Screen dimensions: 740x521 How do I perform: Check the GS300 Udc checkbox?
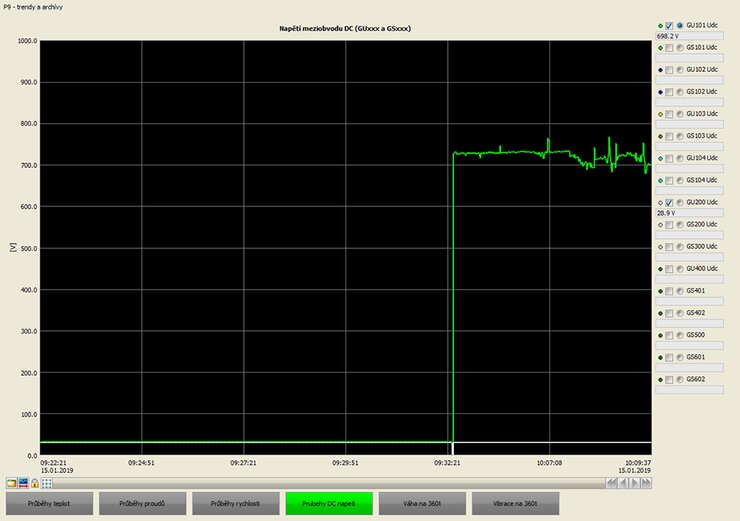click(x=669, y=247)
